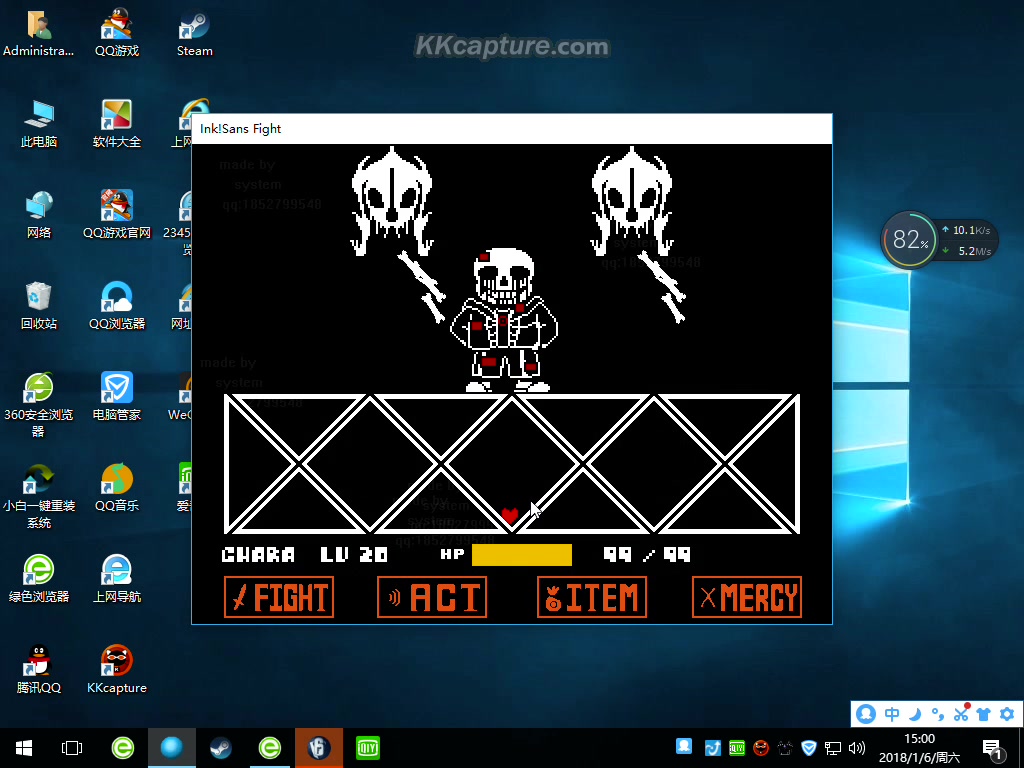Click the right Gaster Blaster skull

[x=632, y=201]
